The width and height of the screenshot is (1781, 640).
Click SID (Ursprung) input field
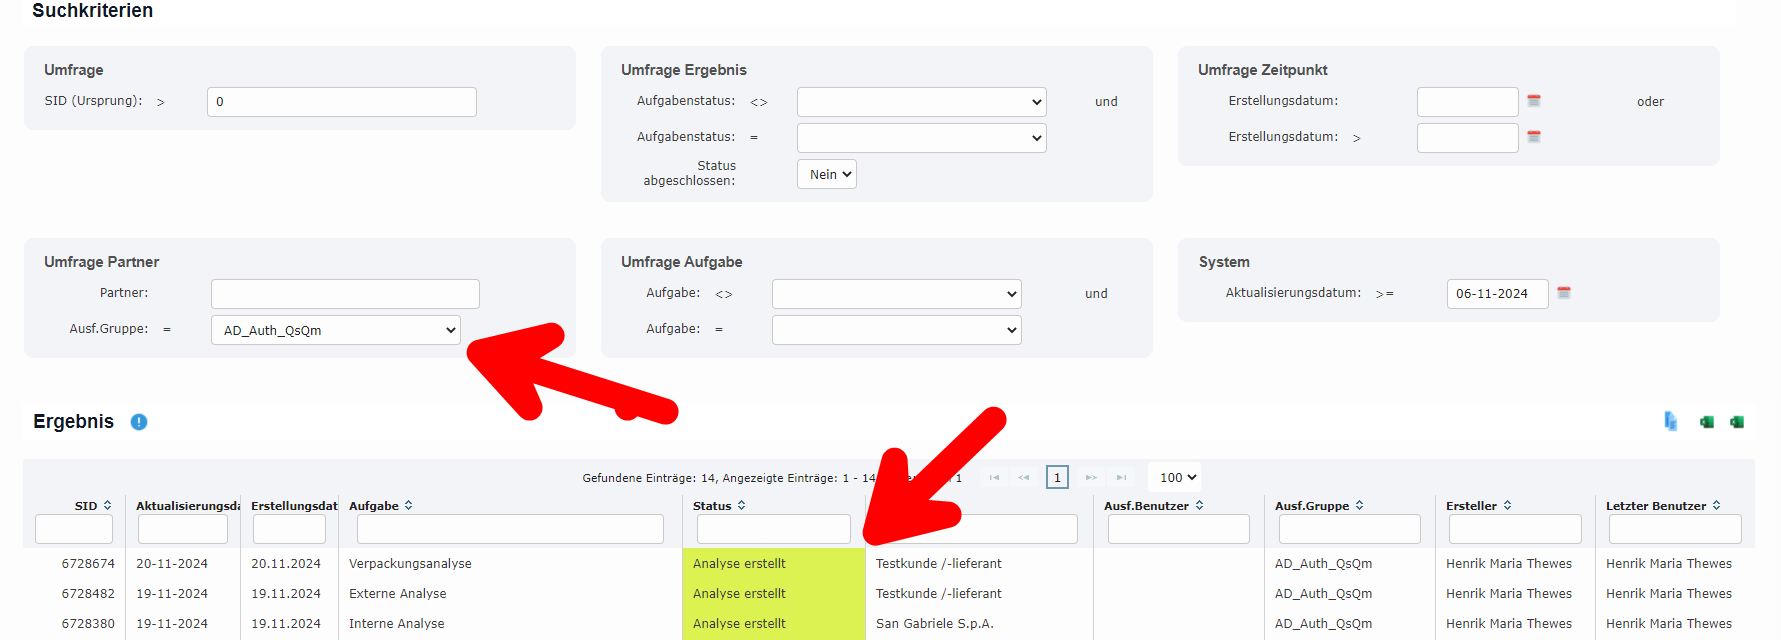tap(342, 102)
